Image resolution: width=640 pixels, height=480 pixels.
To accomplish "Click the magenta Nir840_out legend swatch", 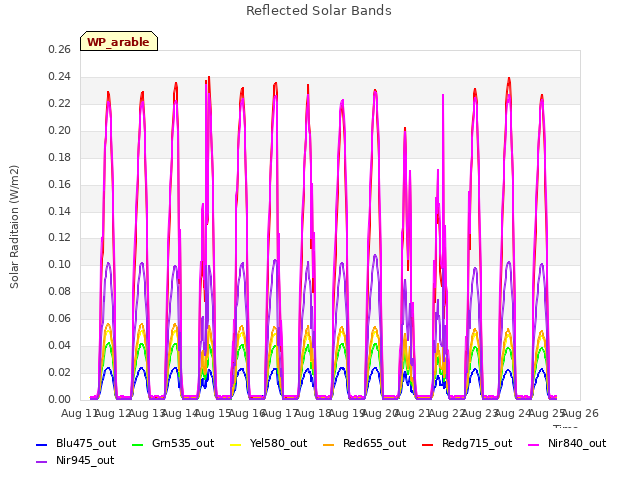I will tap(533, 444).
